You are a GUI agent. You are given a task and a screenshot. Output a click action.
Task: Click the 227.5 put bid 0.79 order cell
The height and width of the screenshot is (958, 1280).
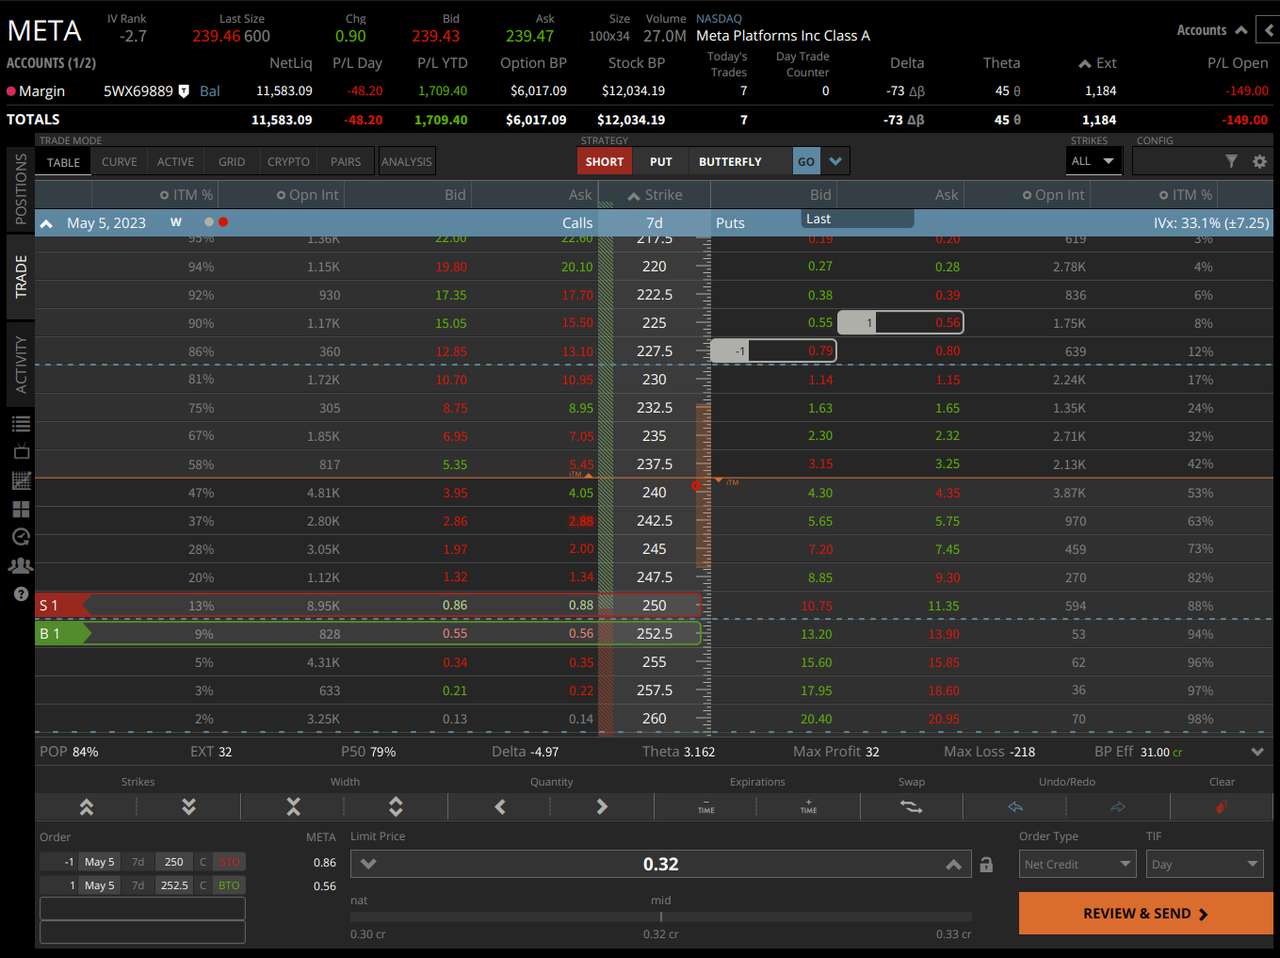[772, 351]
